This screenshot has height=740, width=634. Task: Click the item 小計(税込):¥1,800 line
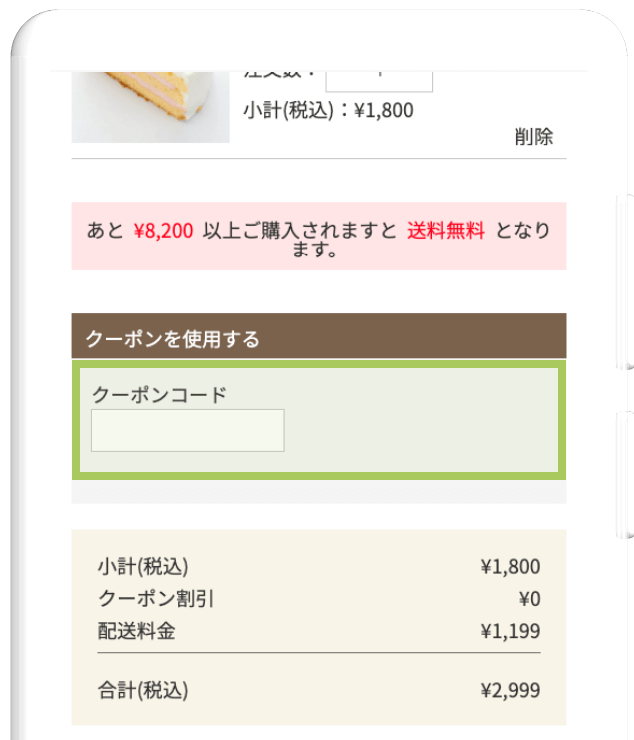pos(328,110)
